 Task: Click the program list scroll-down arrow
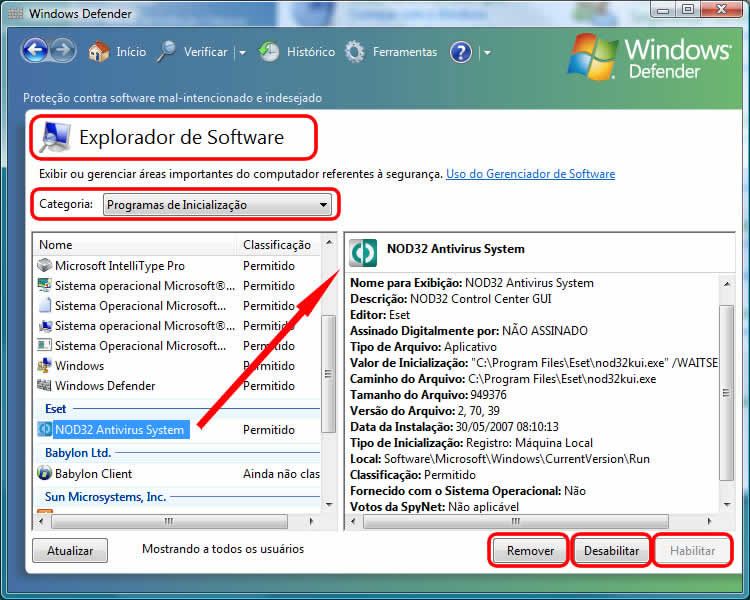coord(329,505)
